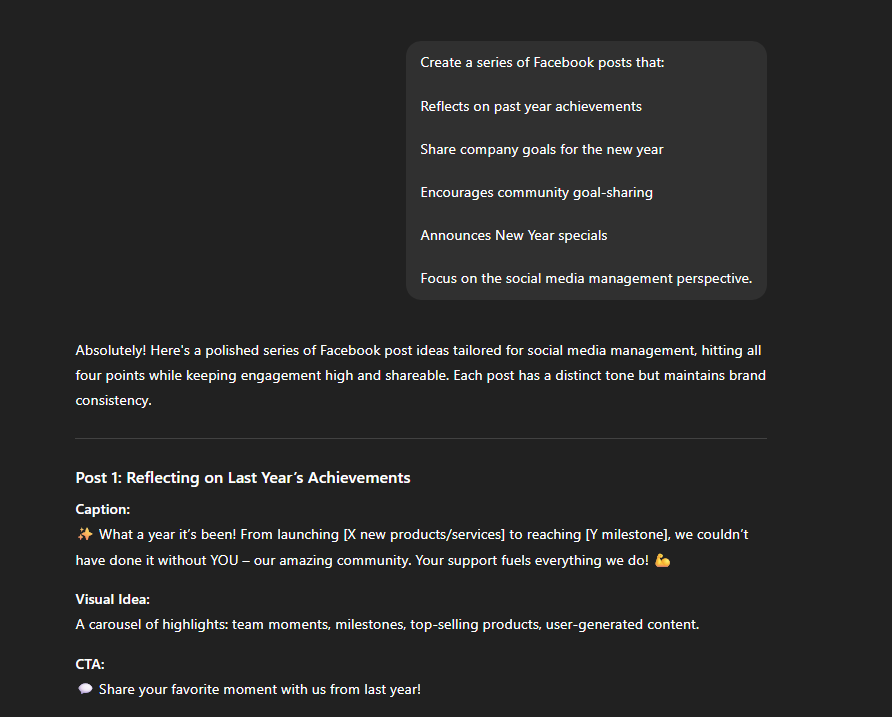Click the flexed bicep emoji after the caption
Screen dimensions: 892x717
coord(662,561)
